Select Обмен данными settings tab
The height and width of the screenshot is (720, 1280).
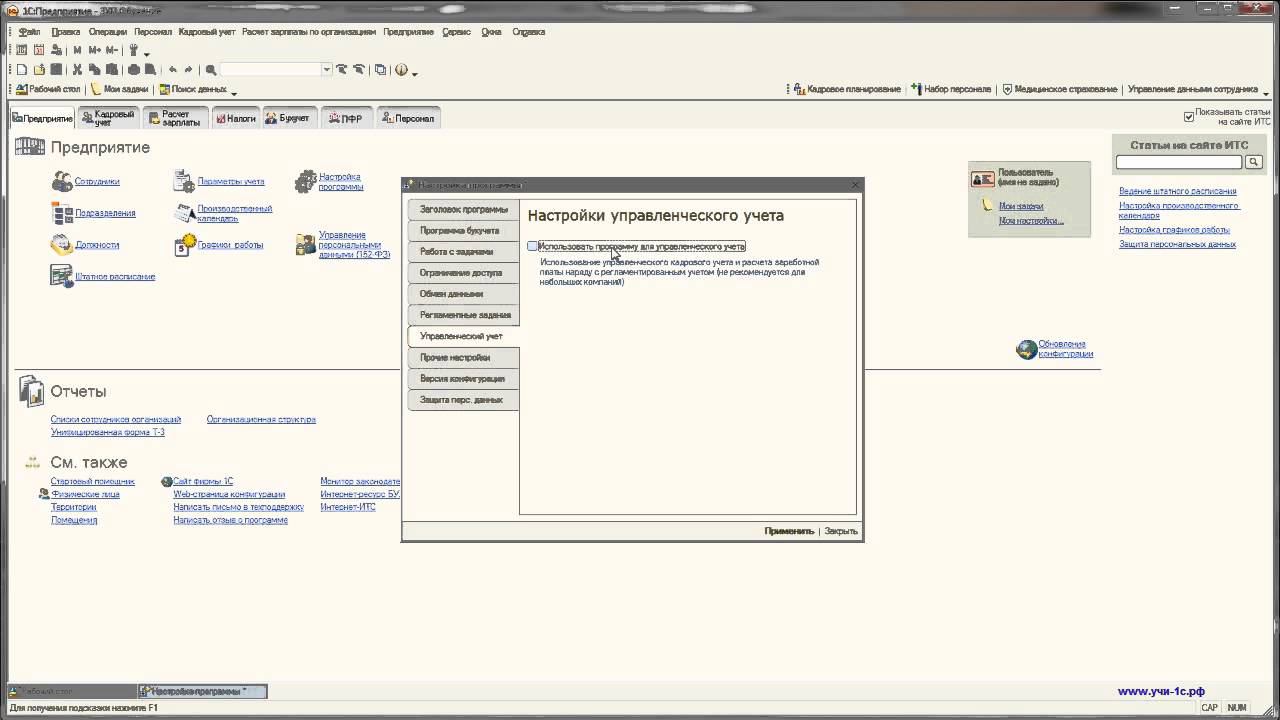463,294
